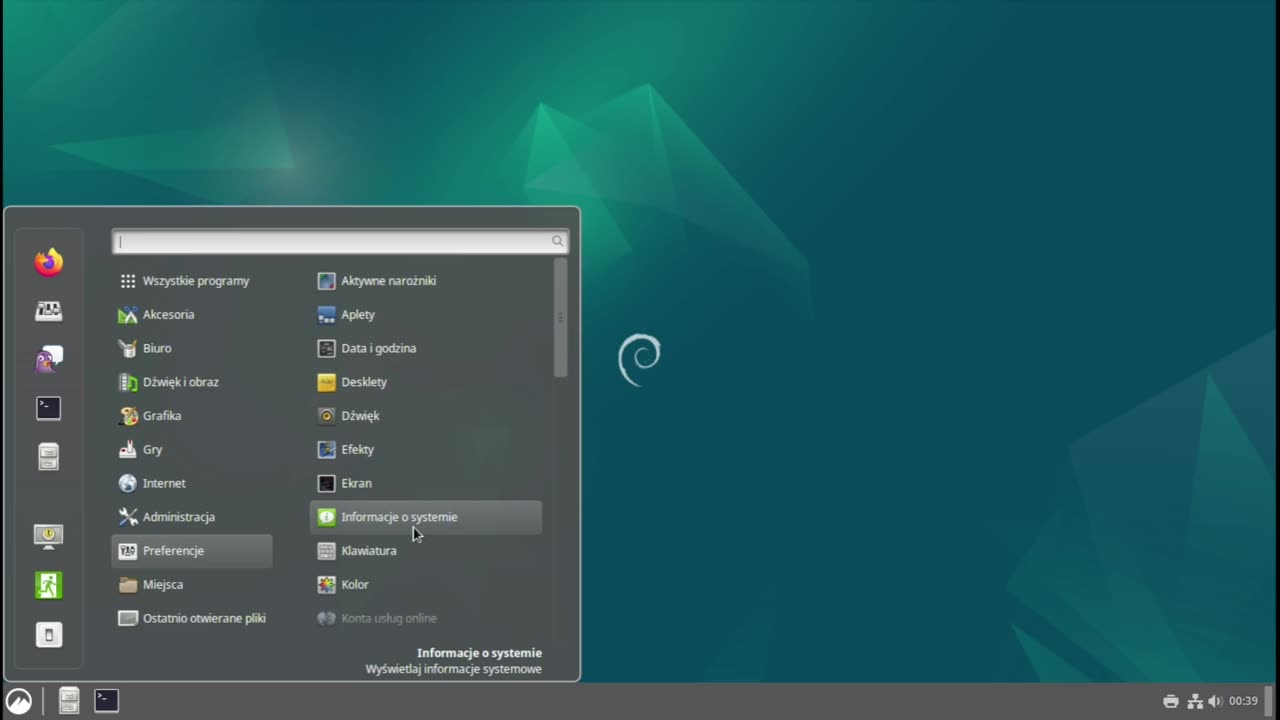Open the Desklety settings entry
Screen dimensions: 1280x720
click(x=426, y=382)
